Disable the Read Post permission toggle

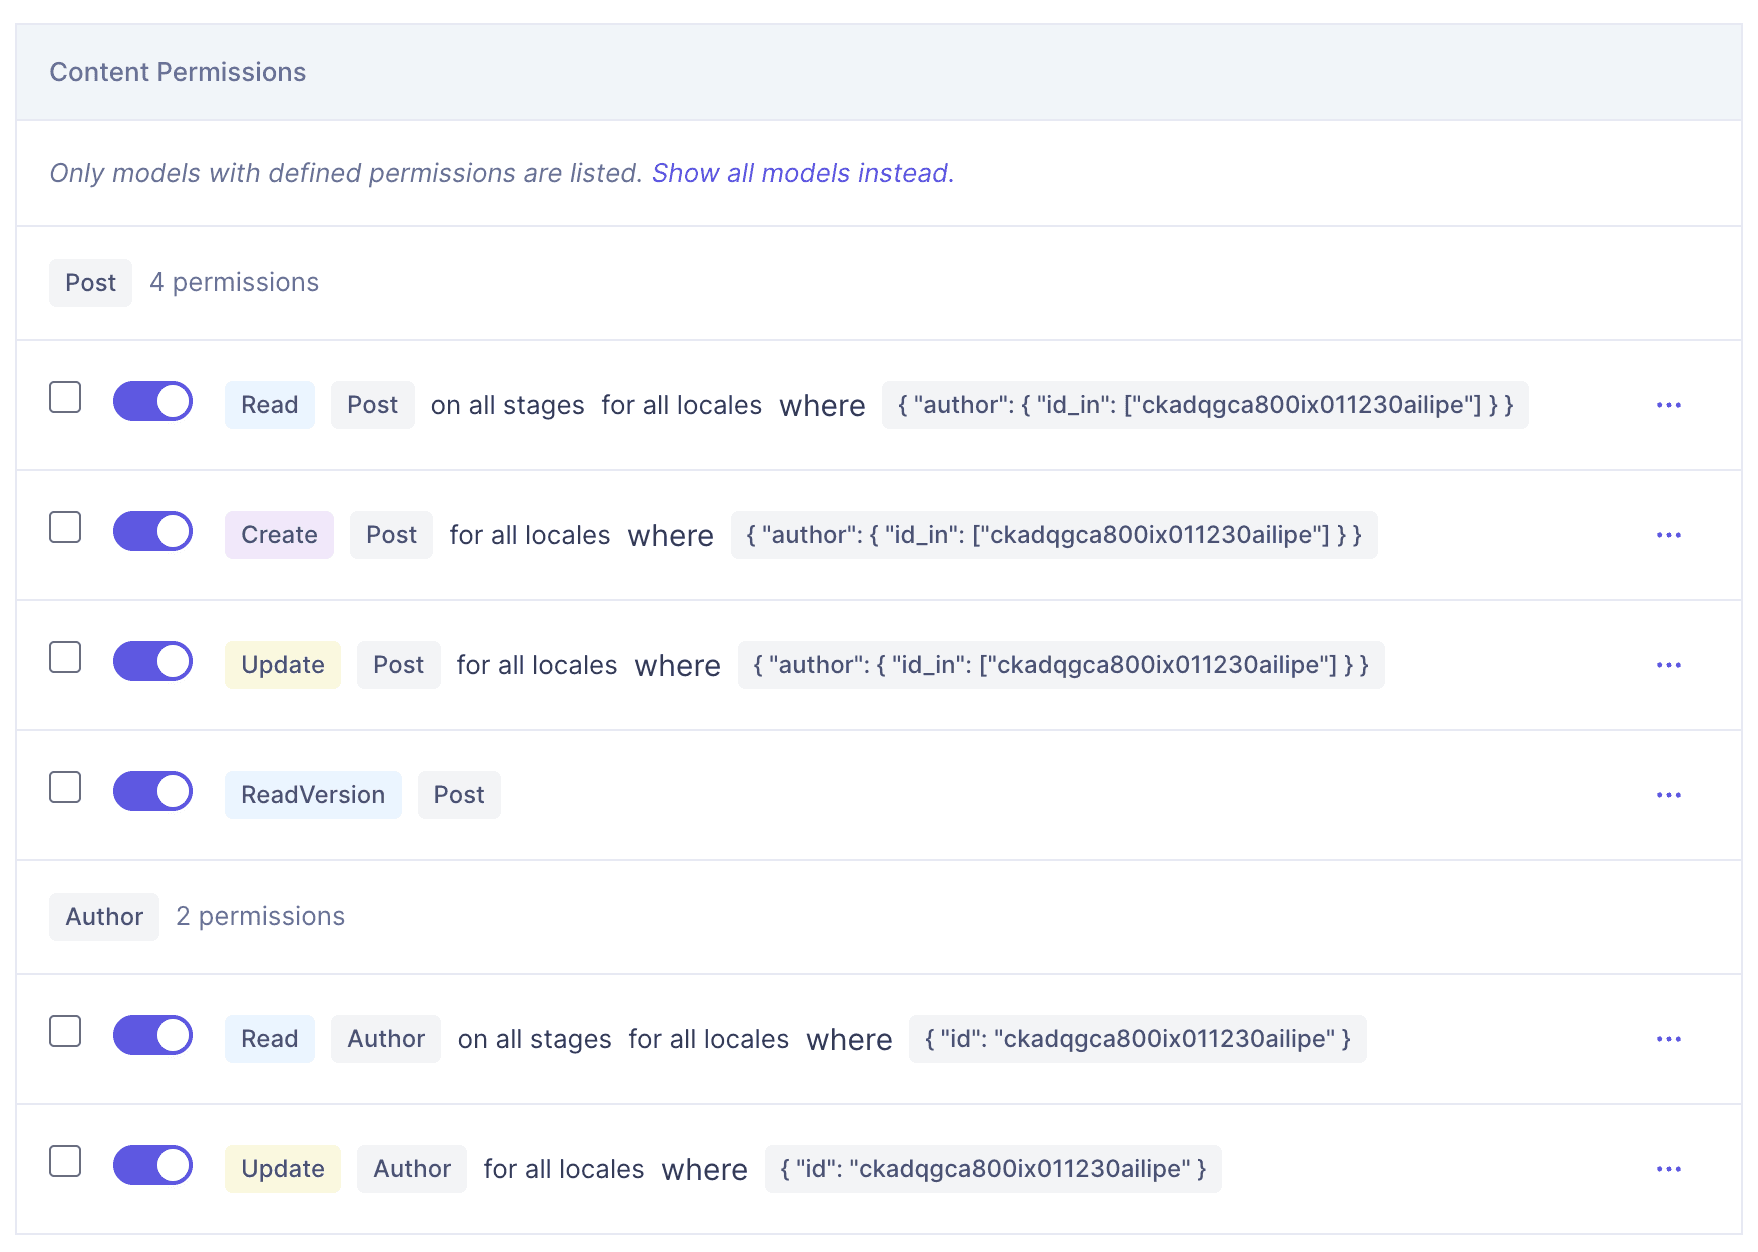pos(153,401)
